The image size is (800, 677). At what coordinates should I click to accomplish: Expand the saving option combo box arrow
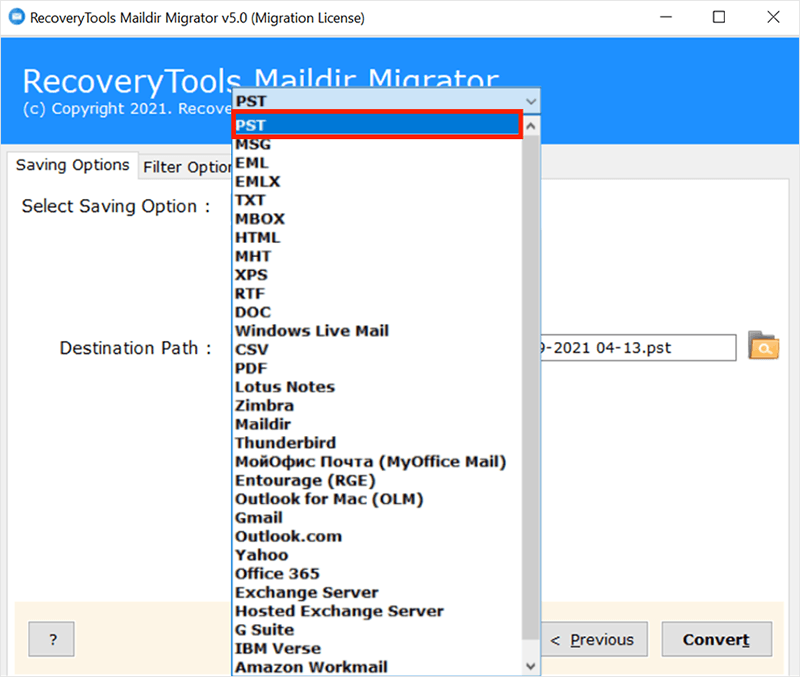tap(530, 102)
